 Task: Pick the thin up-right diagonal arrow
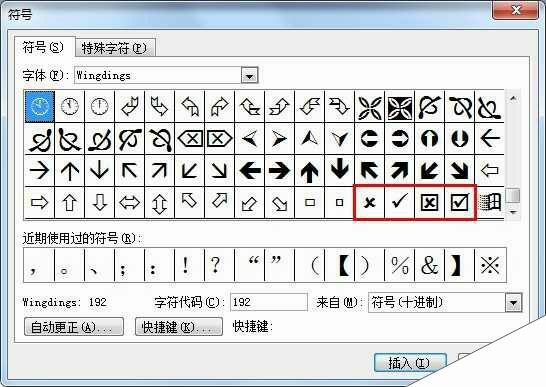(159, 171)
